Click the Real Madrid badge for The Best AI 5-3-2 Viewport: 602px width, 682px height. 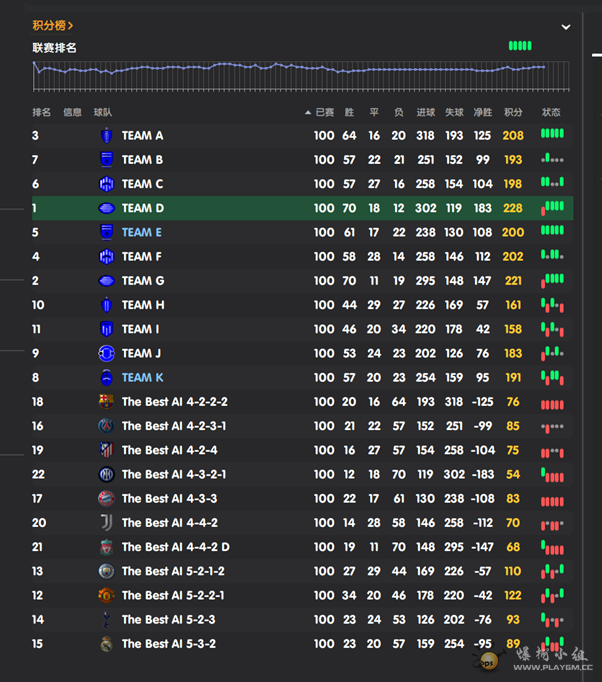pyautogui.click(x=107, y=644)
